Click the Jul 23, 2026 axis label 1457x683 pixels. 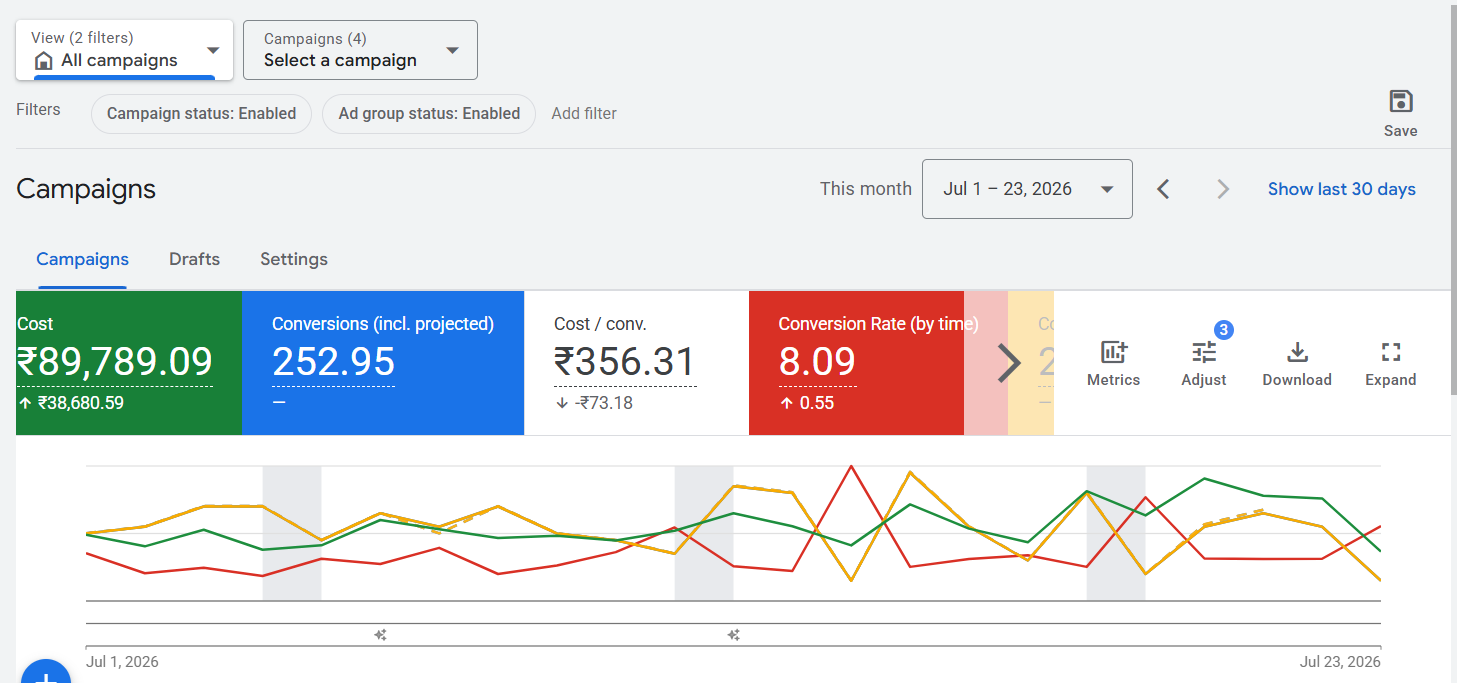[1340, 662]
